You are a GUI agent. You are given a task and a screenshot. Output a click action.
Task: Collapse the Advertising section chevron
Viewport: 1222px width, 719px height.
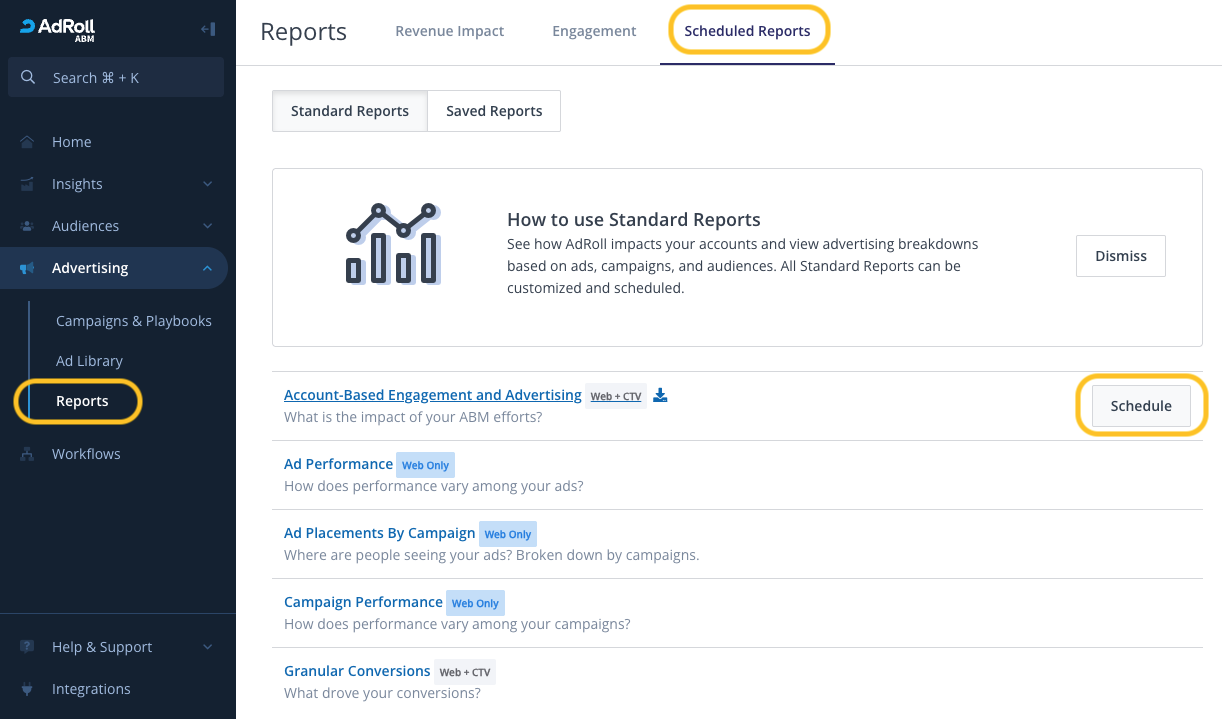point(207,268)
